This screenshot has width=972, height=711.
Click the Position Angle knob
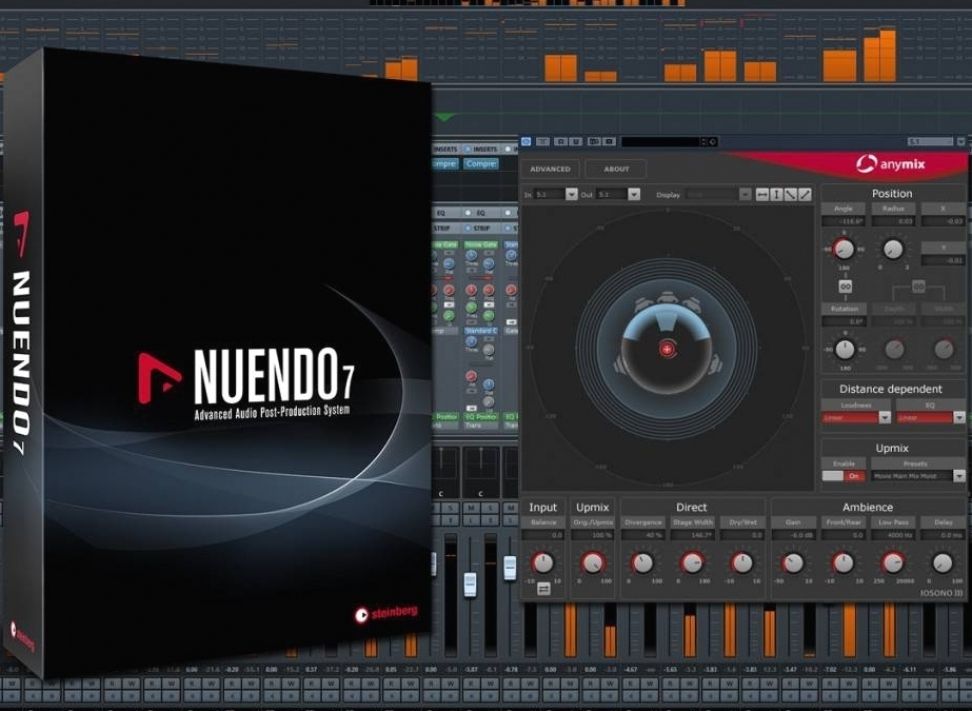843,249
